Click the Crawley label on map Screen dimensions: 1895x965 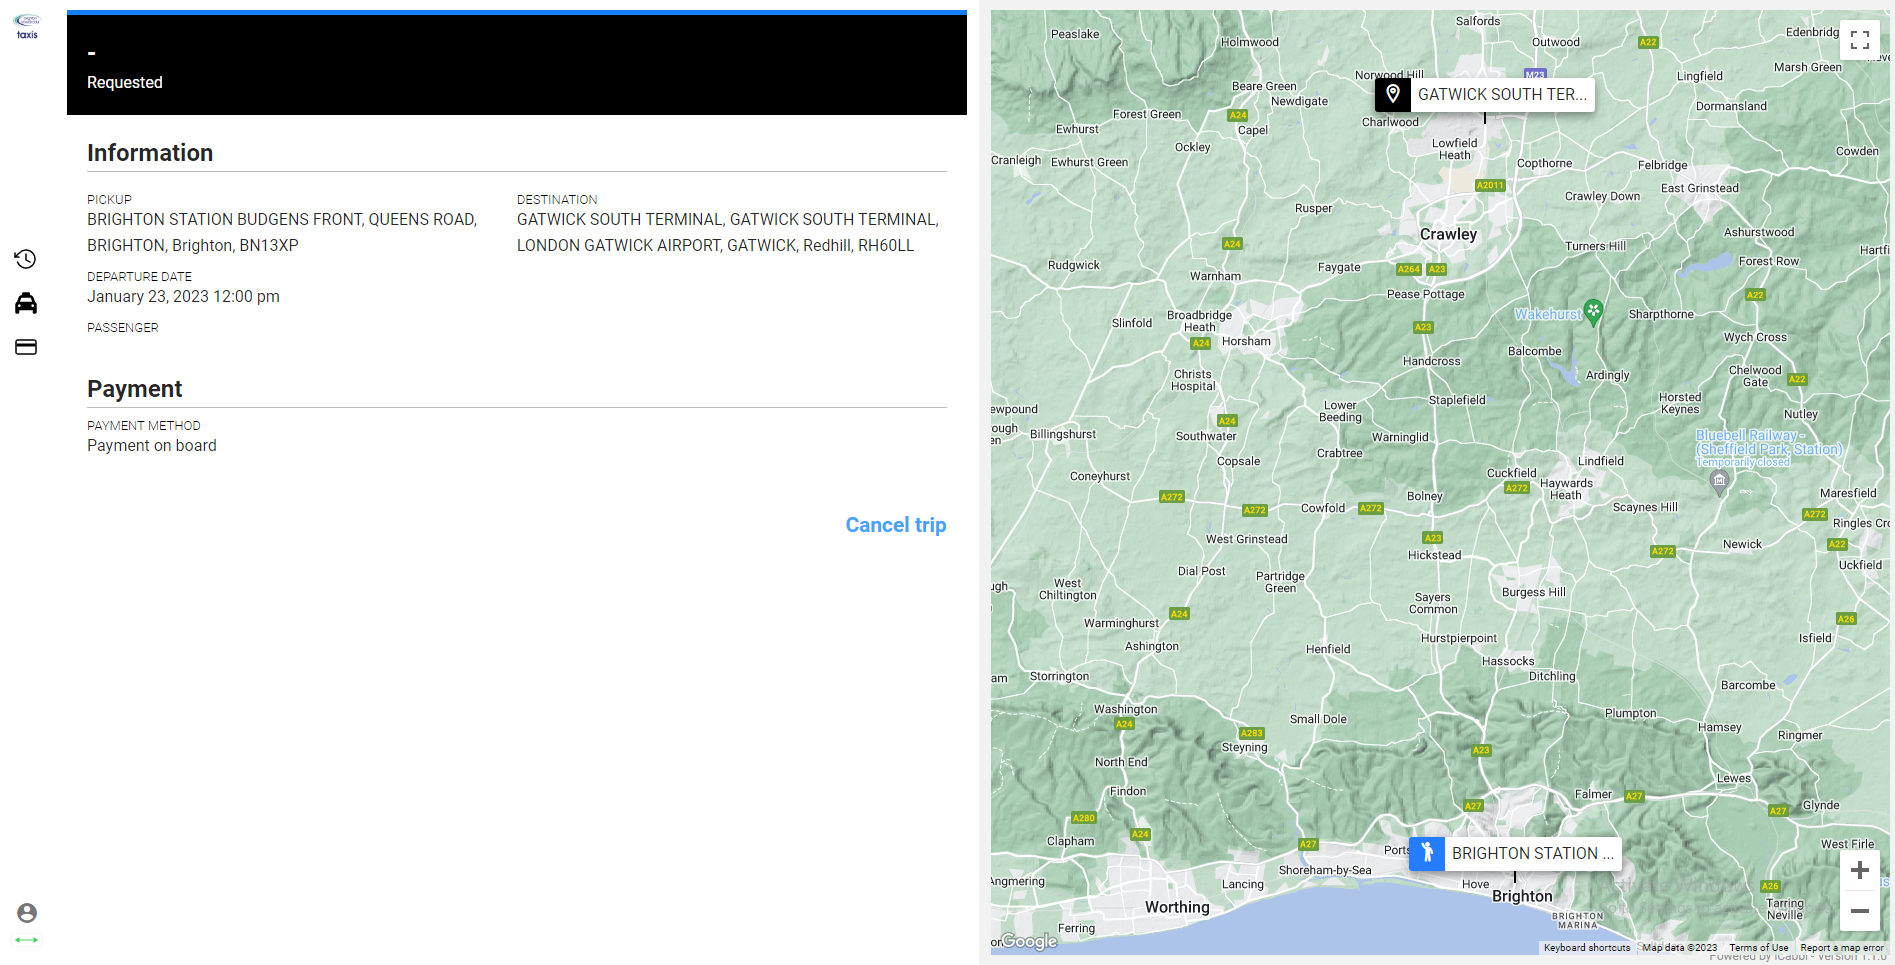tap(1448, 234)
